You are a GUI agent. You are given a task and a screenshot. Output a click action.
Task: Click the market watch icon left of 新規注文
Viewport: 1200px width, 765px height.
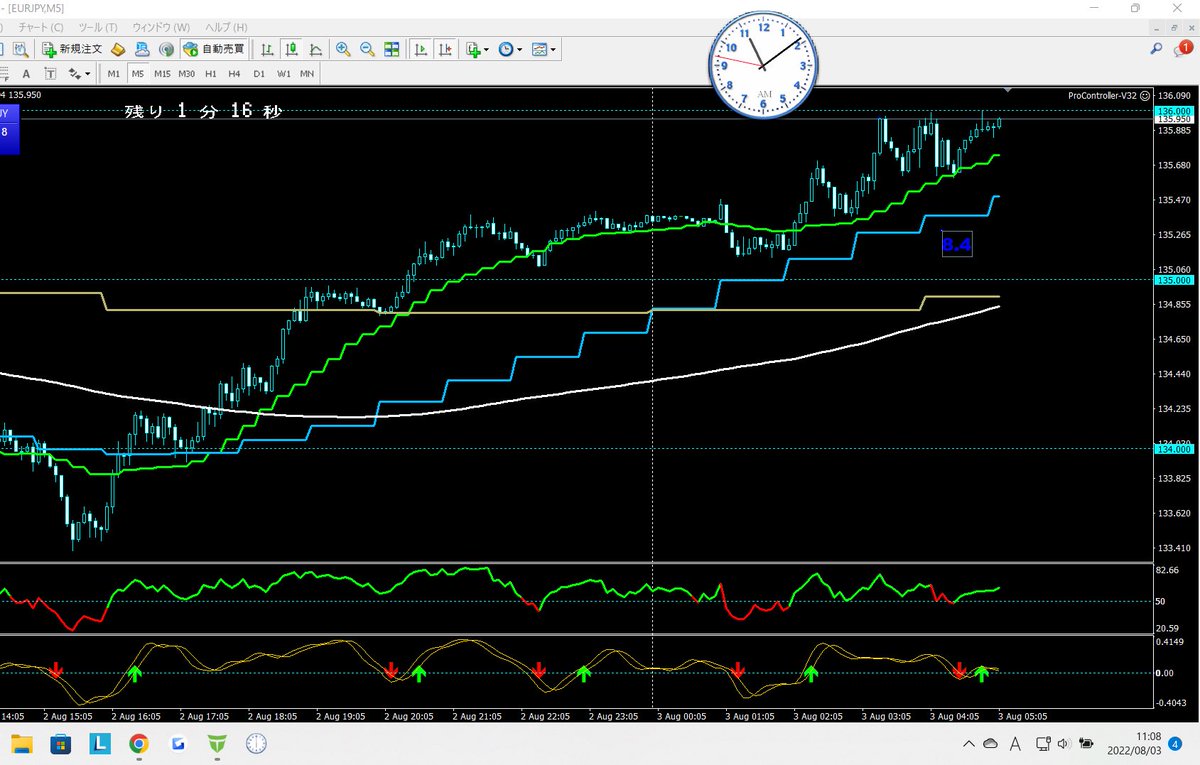click(x=19, y=48)
